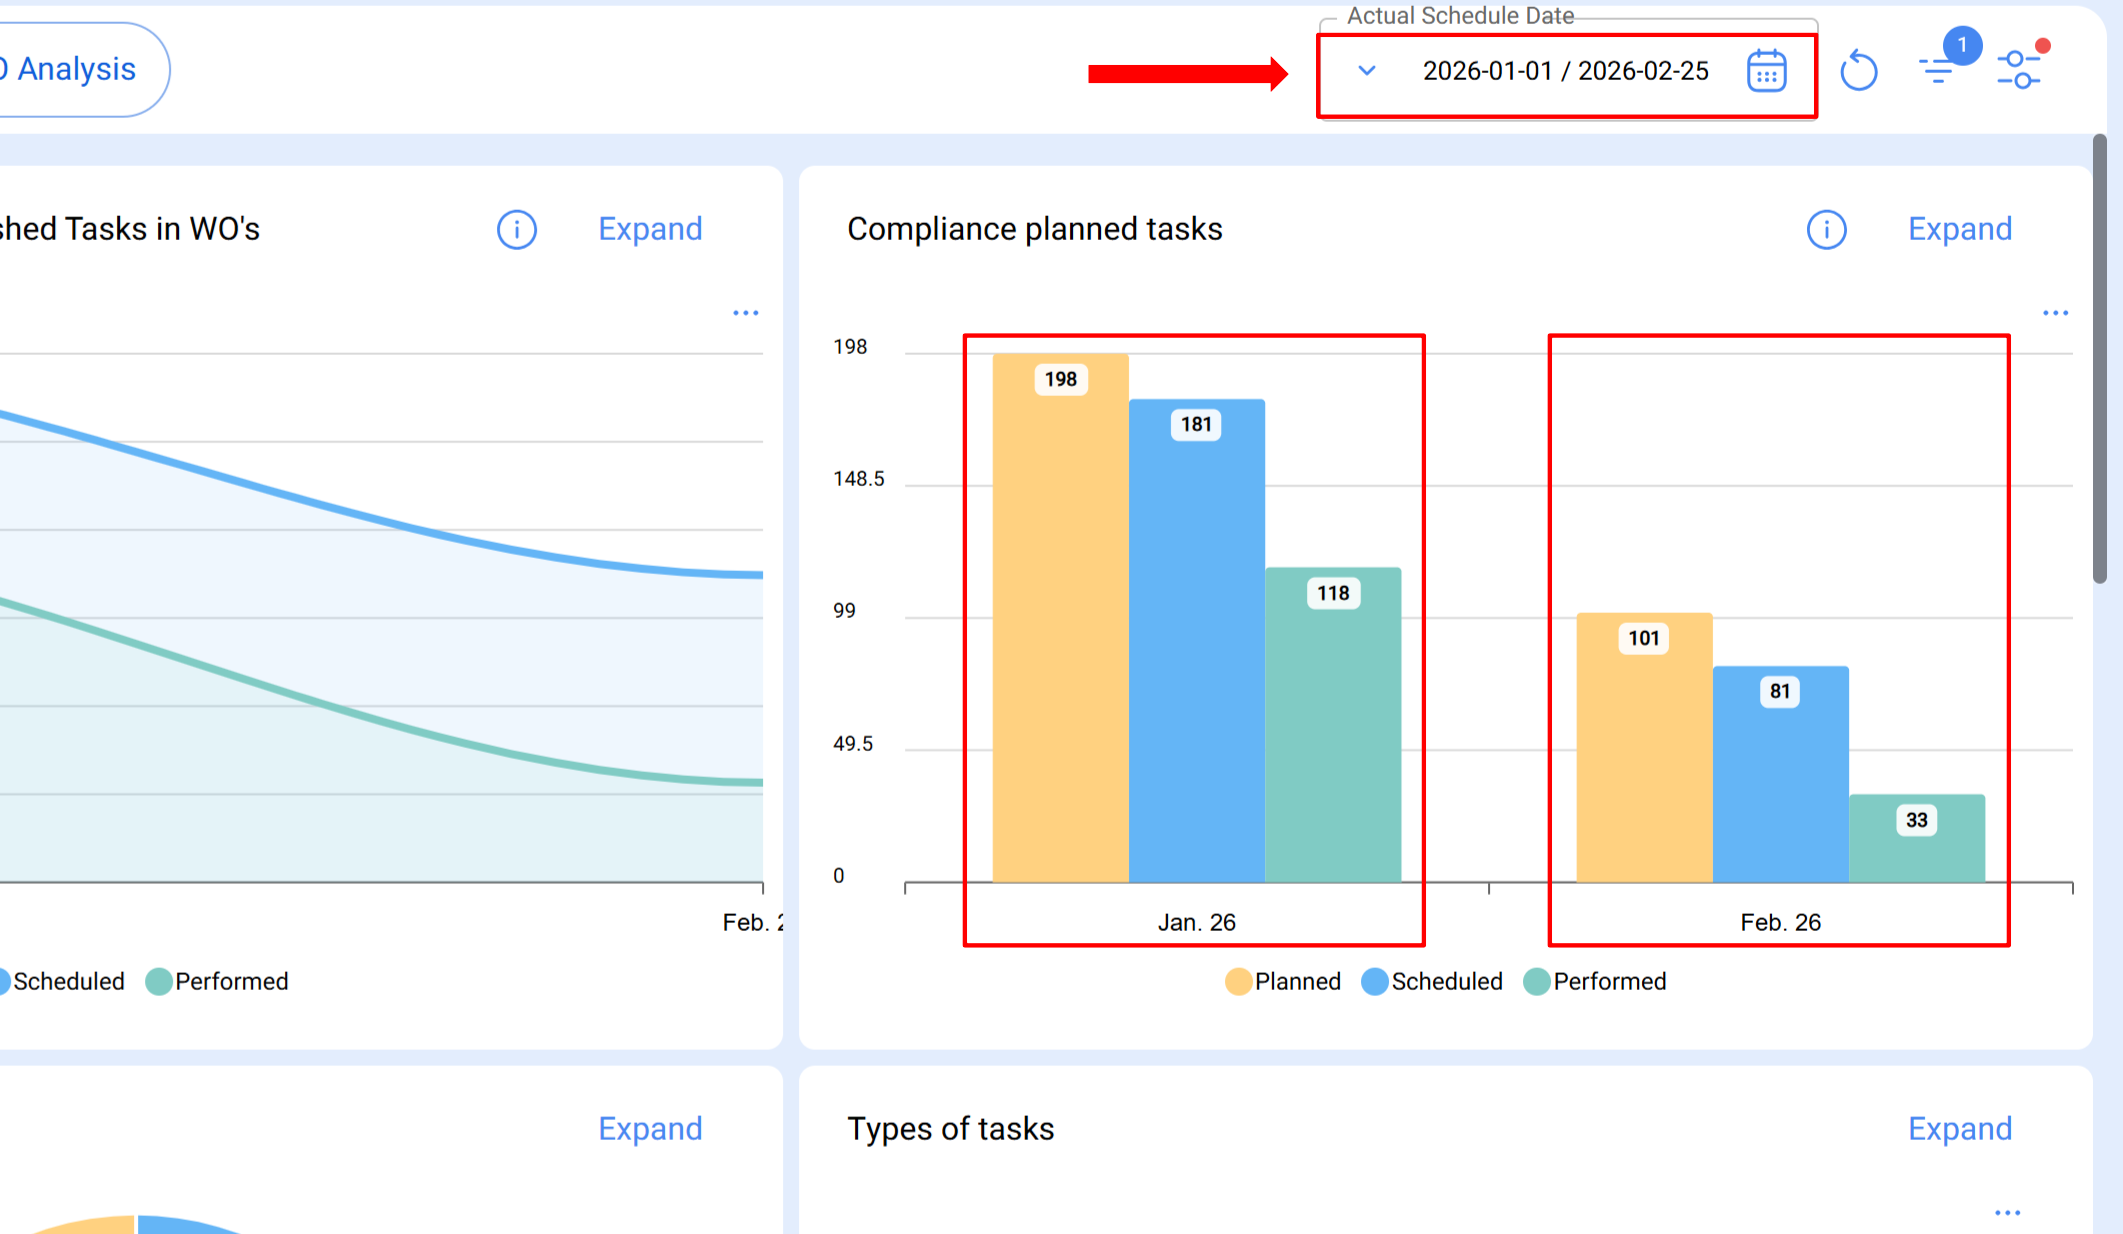Viewport: 2123px width, 1234px height.
Task: Open three-dot menu on Tasks in WO's chart
Action: (745, 313)
